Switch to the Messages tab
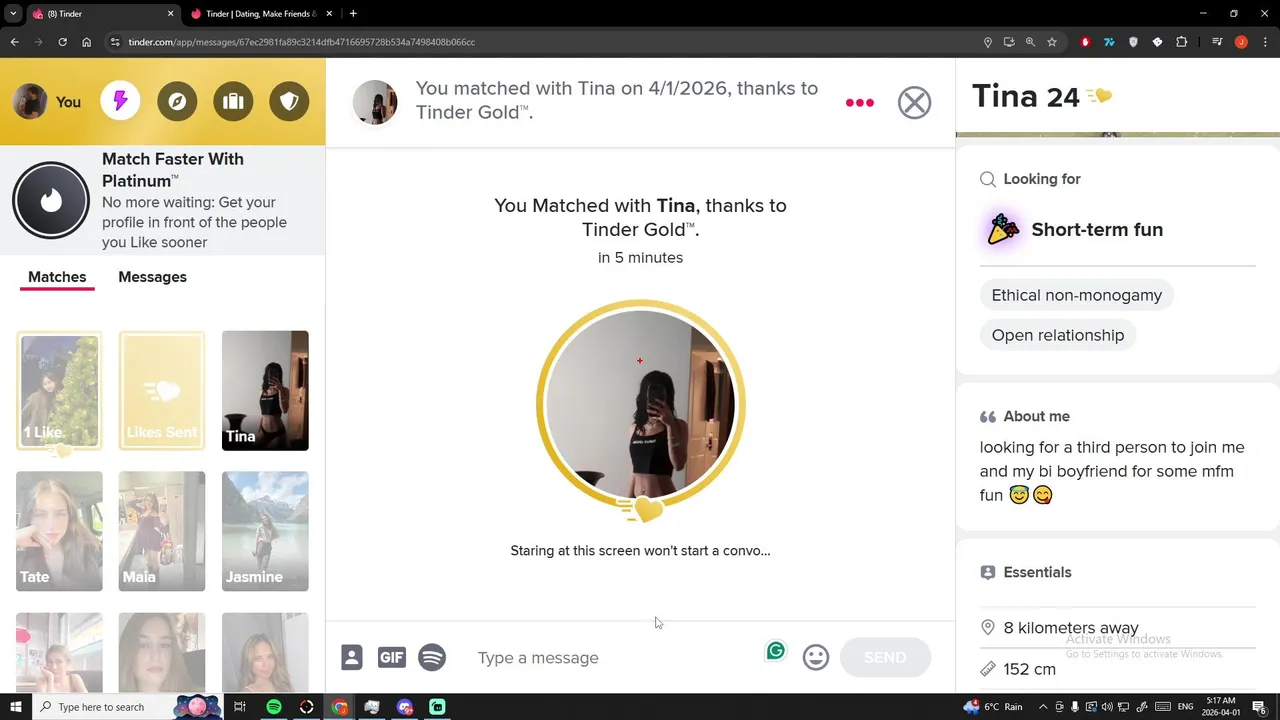 [x=152, y=277]
